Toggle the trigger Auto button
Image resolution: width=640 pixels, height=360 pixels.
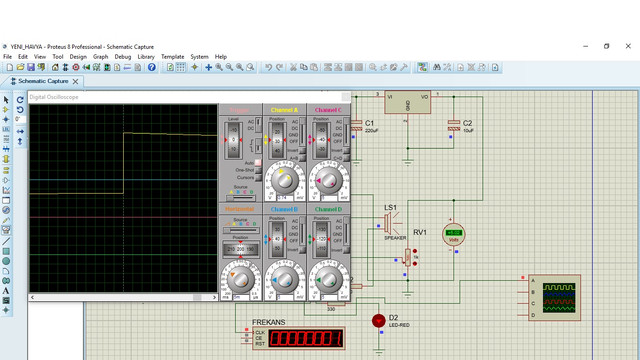[258, 162]
